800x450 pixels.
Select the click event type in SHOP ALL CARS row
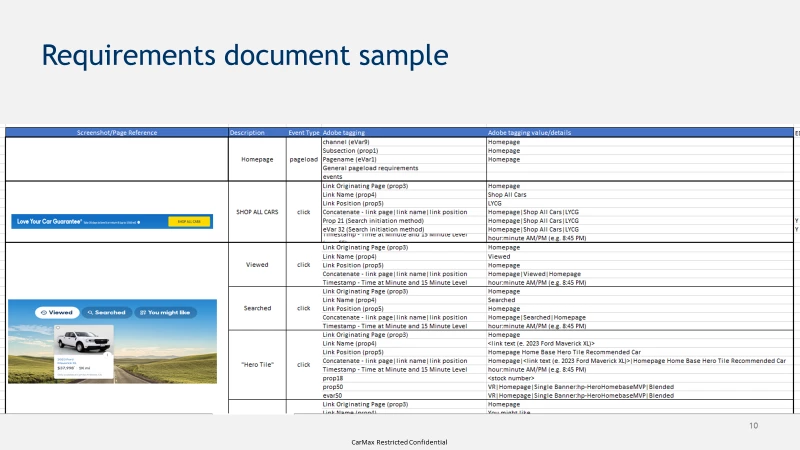click(x=304, y=212)
